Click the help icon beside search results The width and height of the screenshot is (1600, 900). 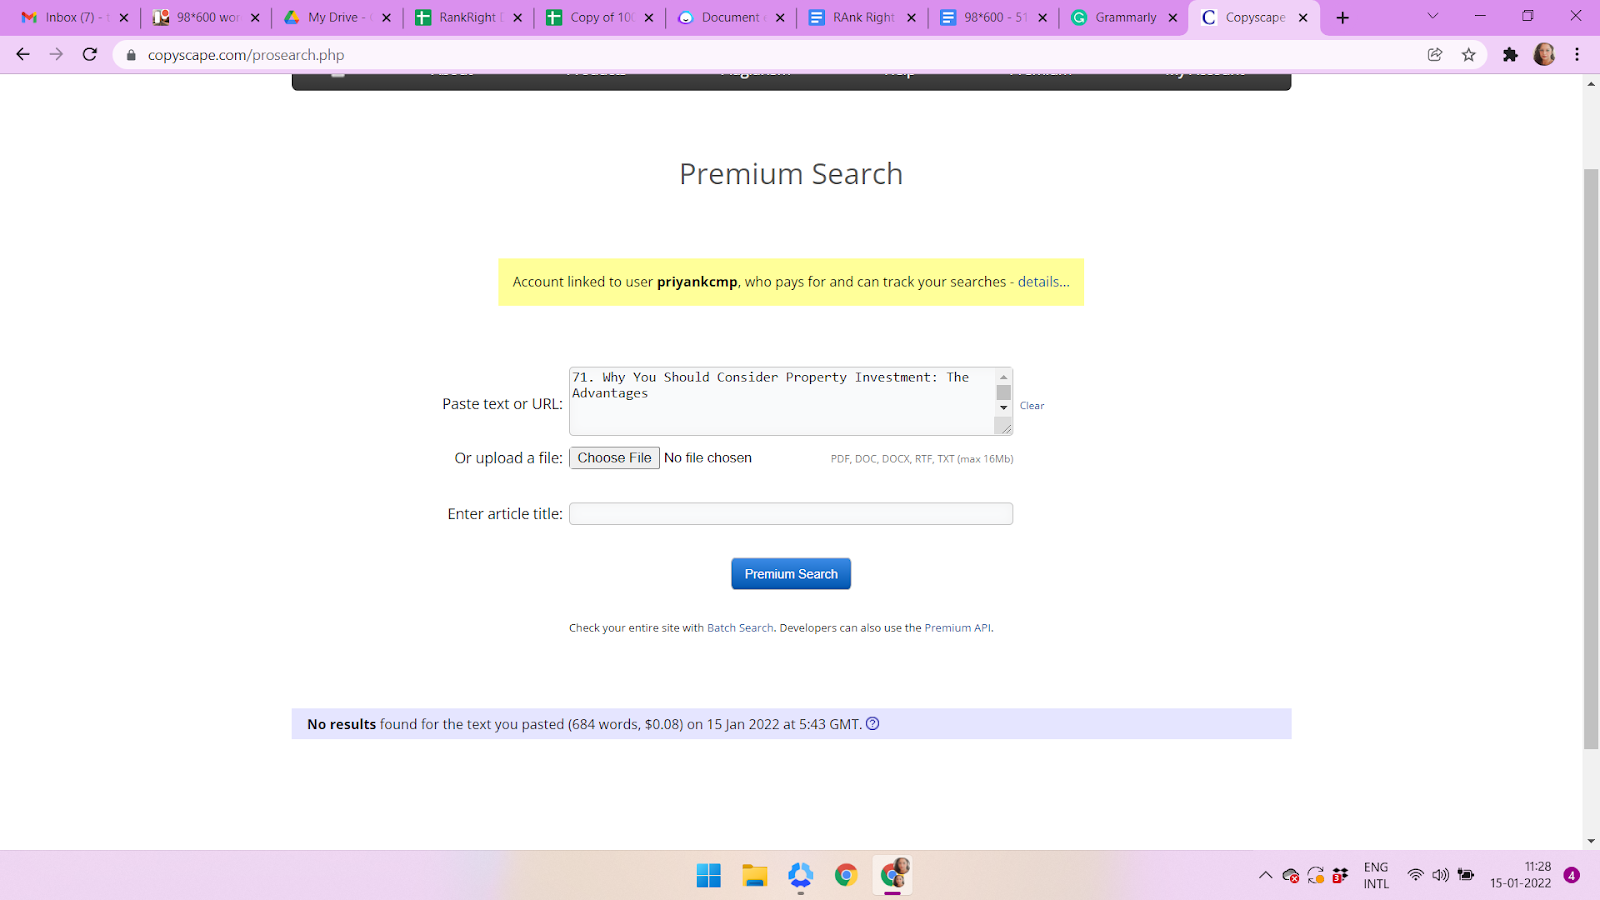[x=873, y=724]
